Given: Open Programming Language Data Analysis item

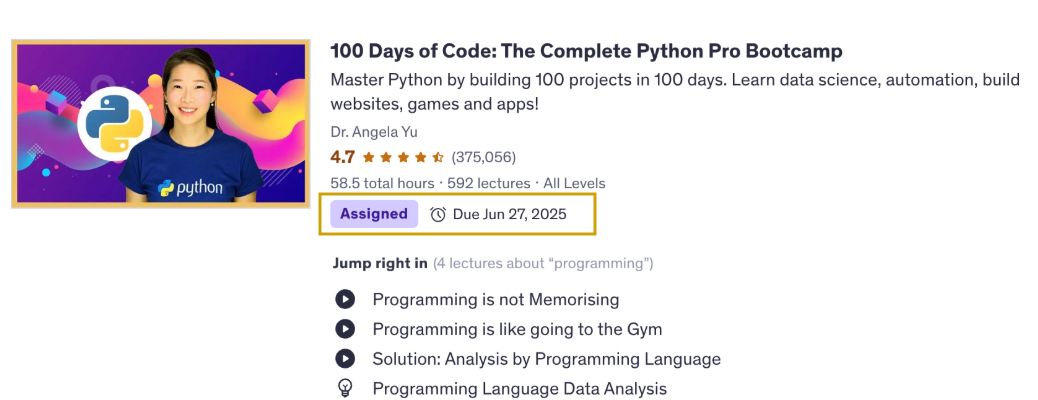Looking at the screenshot, I should coord(520,388).
